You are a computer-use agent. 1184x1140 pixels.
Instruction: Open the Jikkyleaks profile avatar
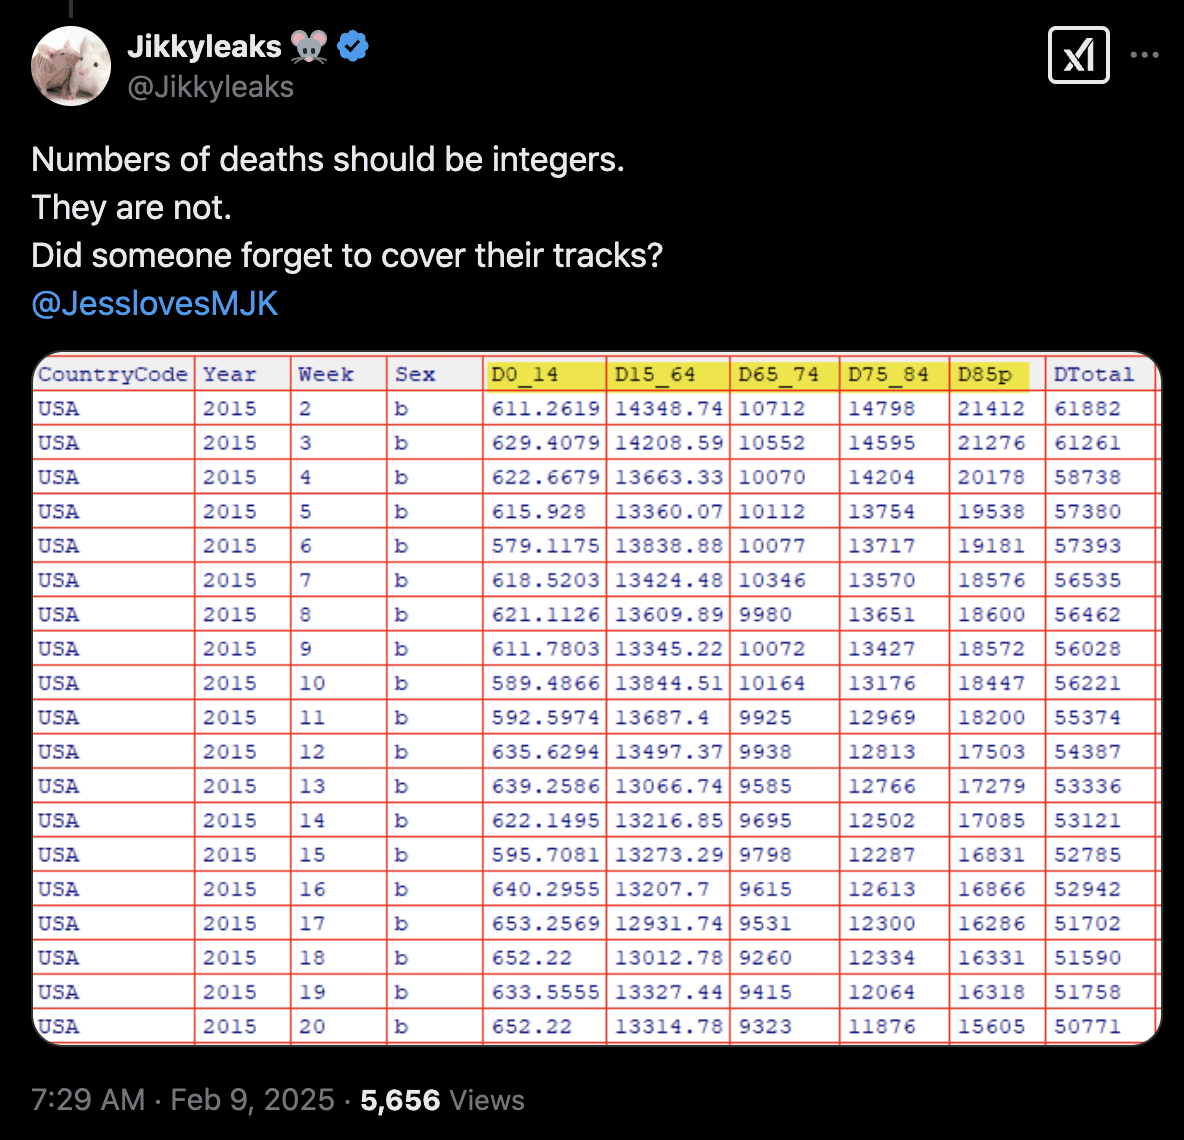click(x=71, y=66)
